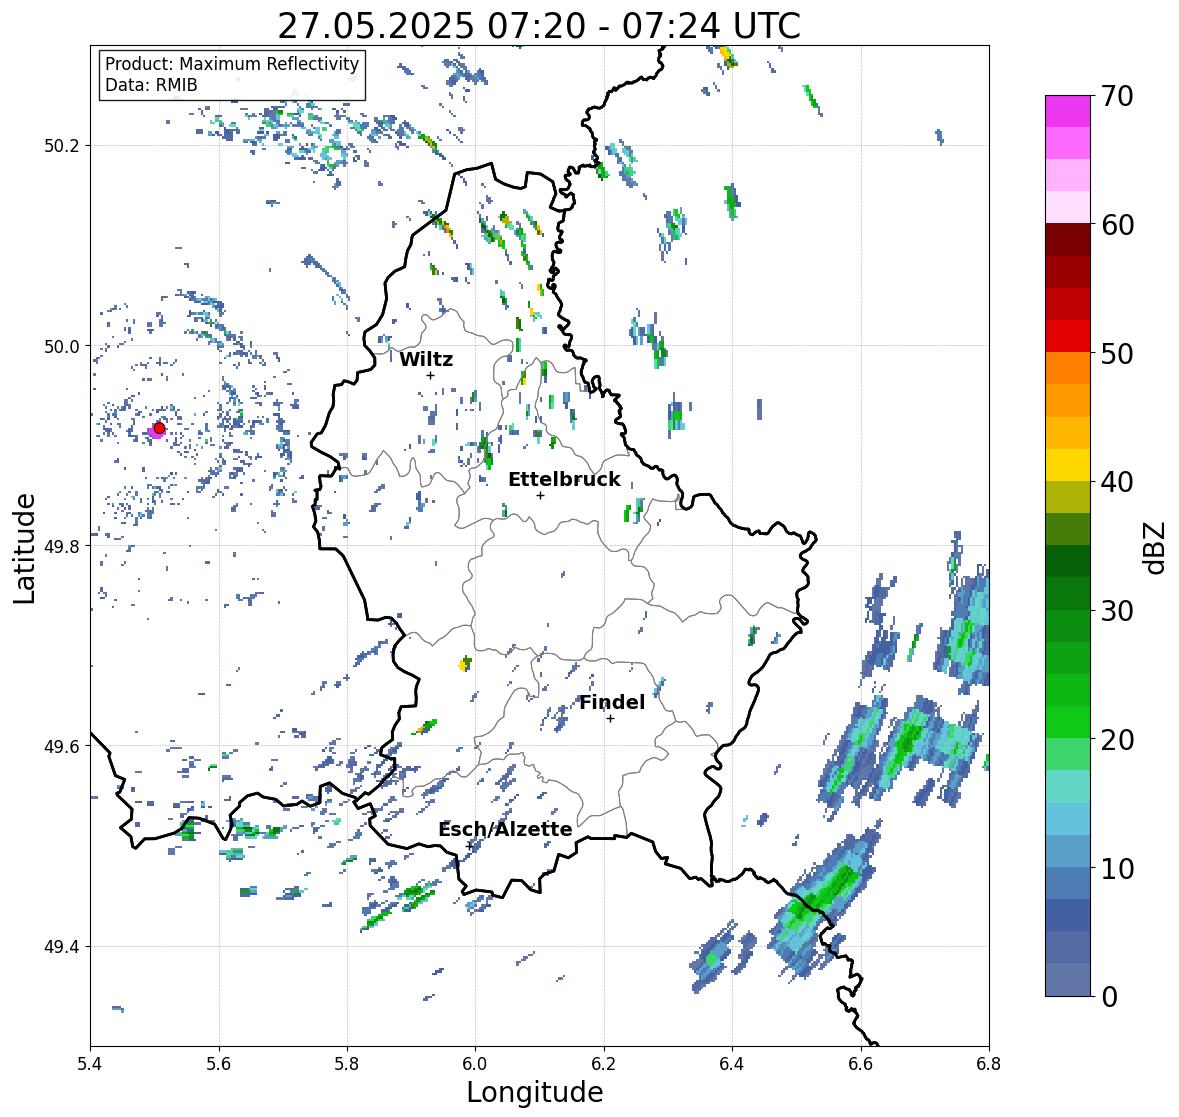The image size is (1179, 1117).
Task: Click the orange colorbar swatch below 50
Action: point(1068,368)
